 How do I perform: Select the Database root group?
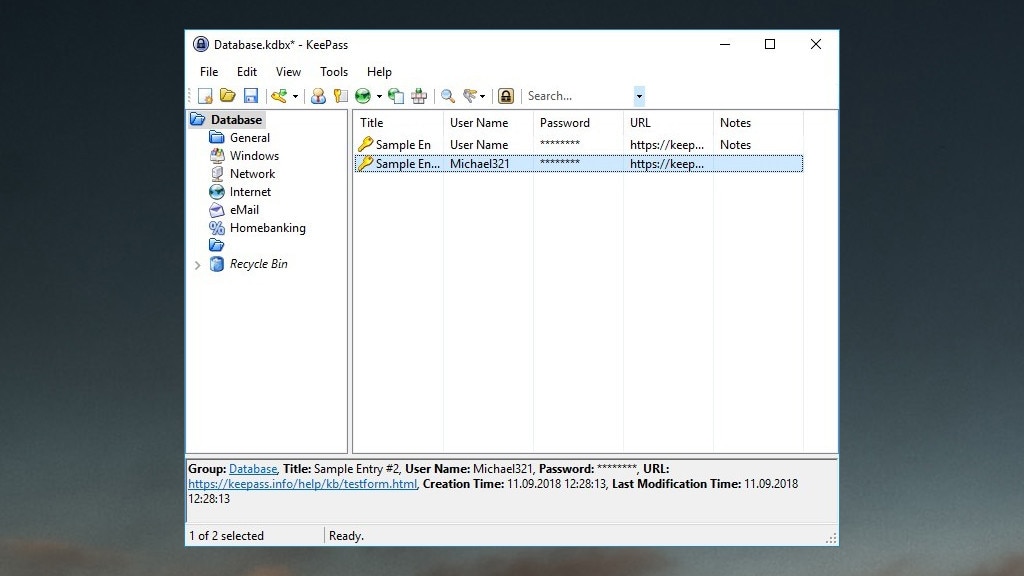(x=236, y=120)
